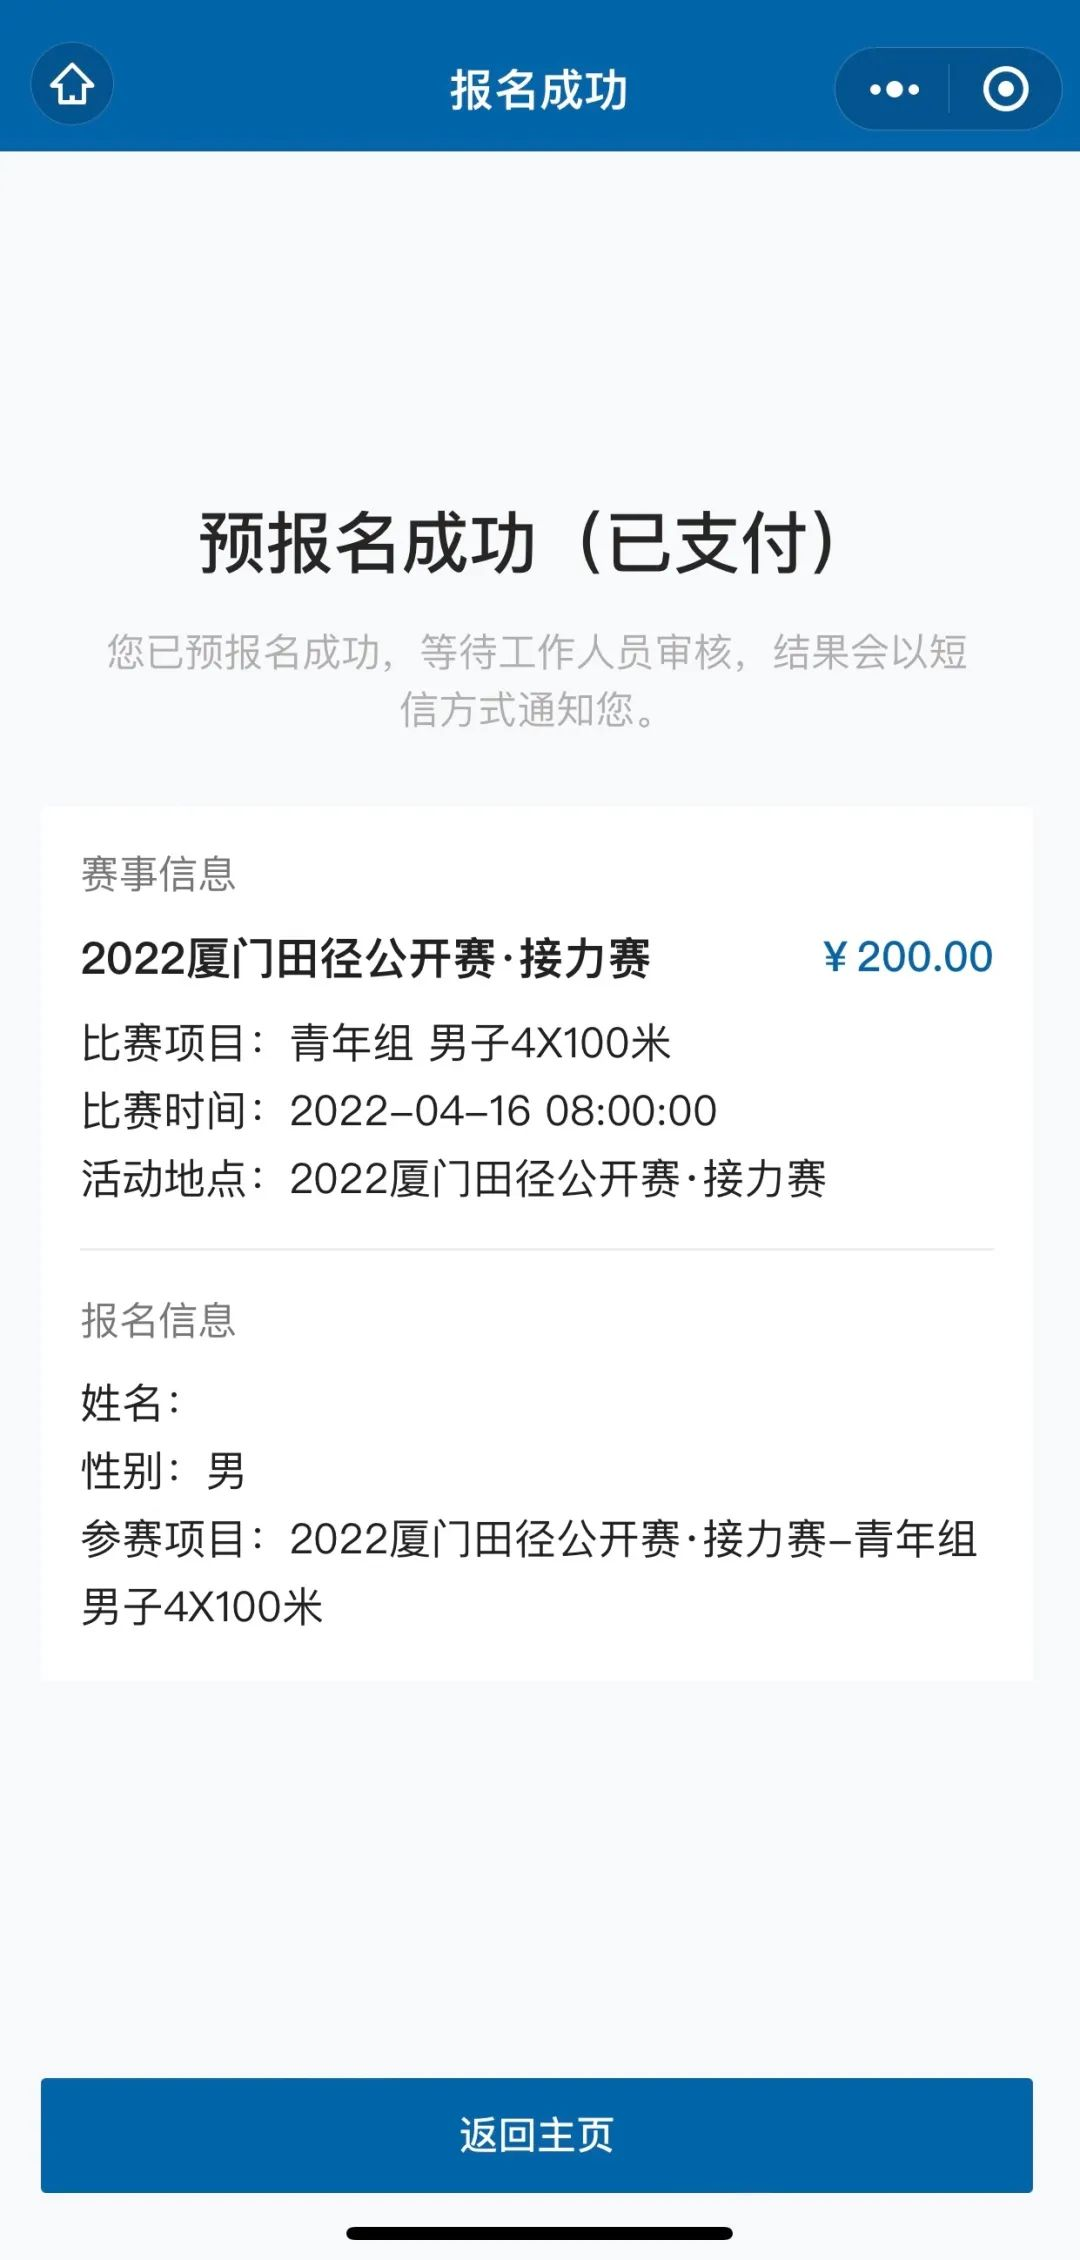Tap the home icon in header
The image size is (1080, 2260).
[72, 85]
